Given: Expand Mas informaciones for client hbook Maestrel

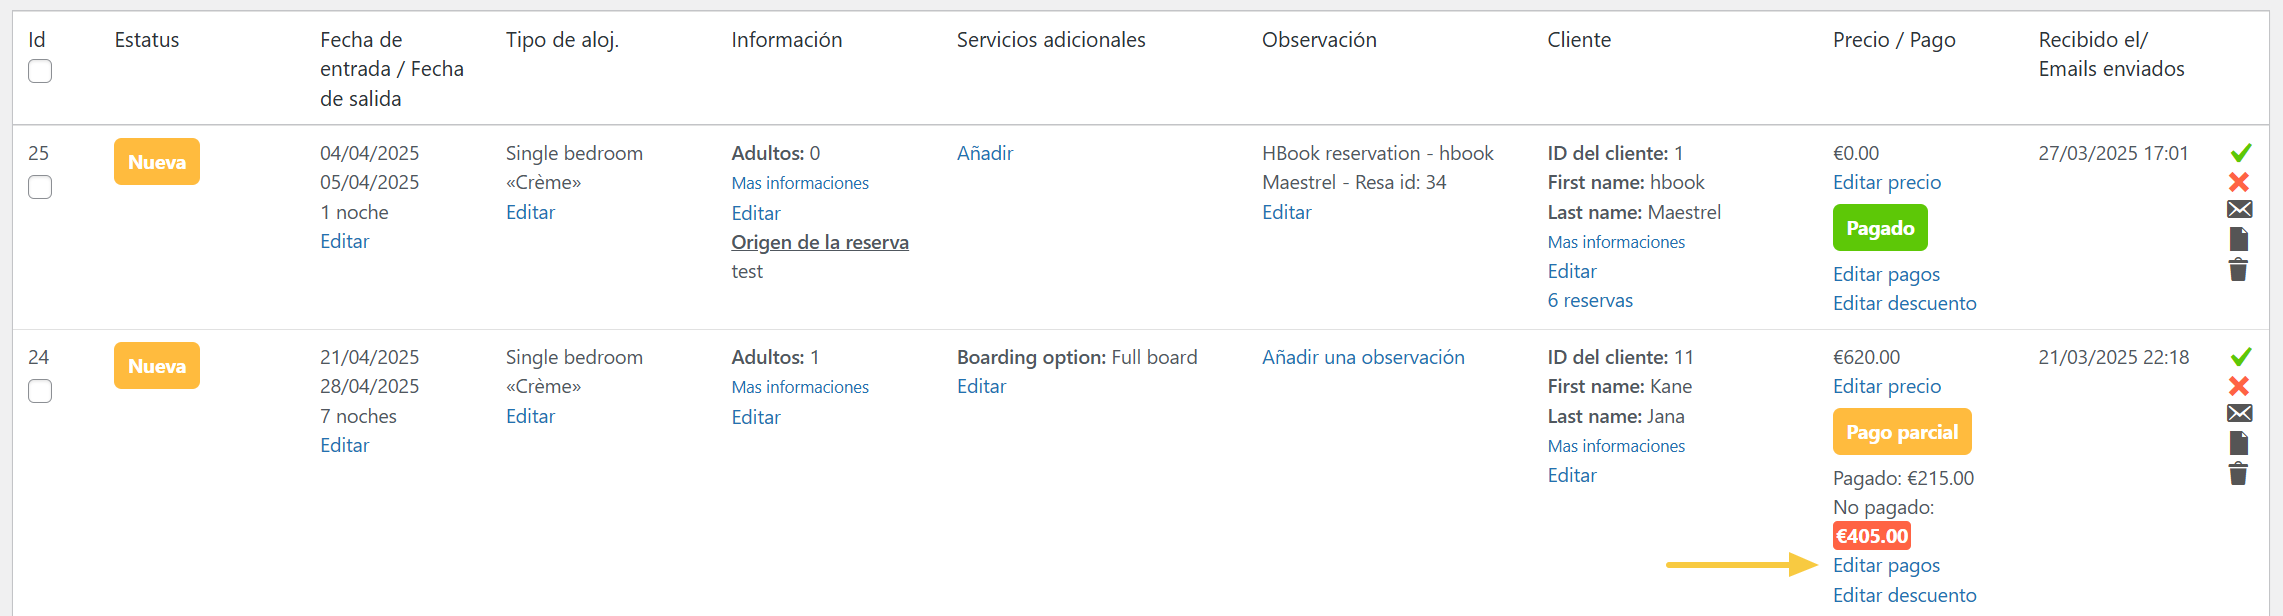Looking at the screenshot, I should 1616,242.
